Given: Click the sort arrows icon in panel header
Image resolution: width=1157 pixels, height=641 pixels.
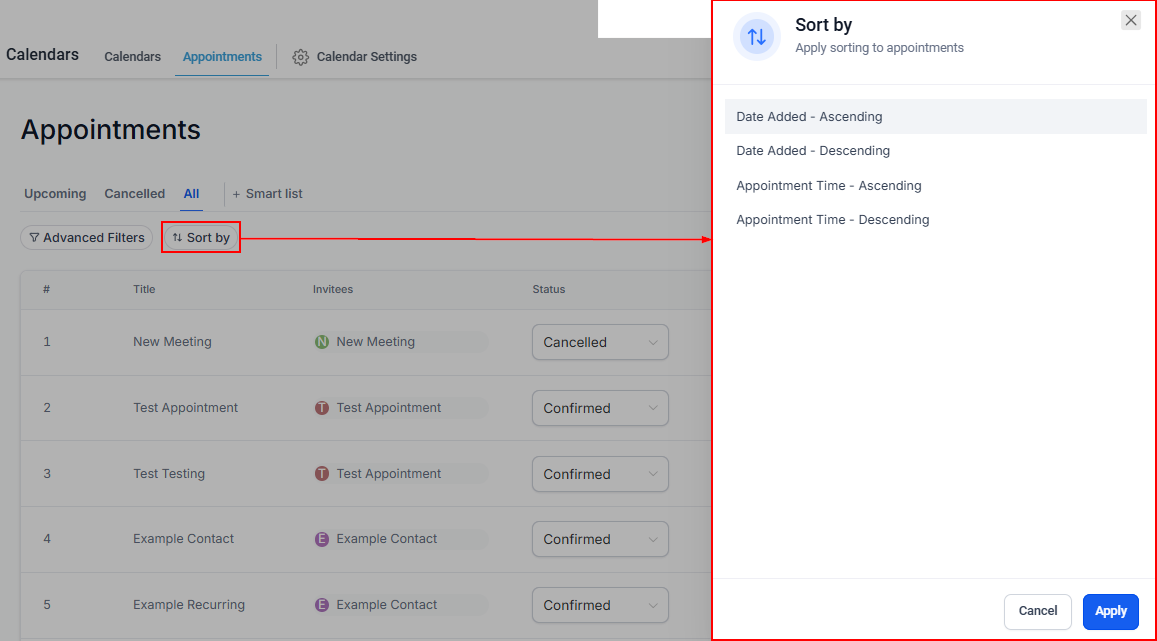Looking at the screenshot, I should point(757,37).
